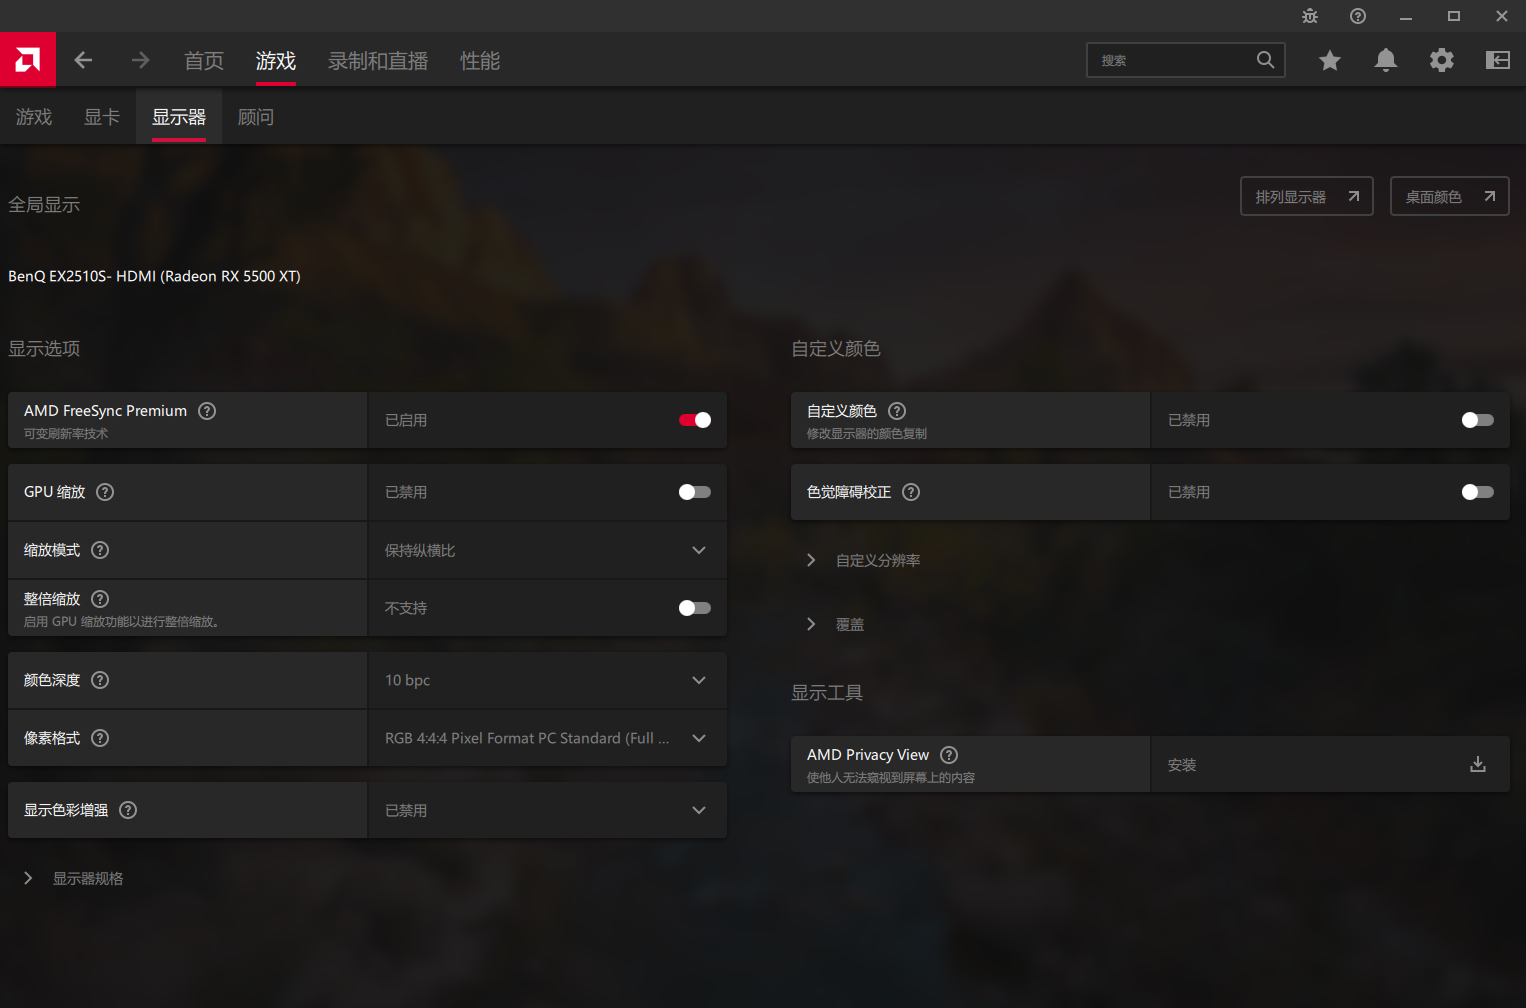Show help for 整倍缩放
The image size is (1526, 1008).
[x=100, y=599]
